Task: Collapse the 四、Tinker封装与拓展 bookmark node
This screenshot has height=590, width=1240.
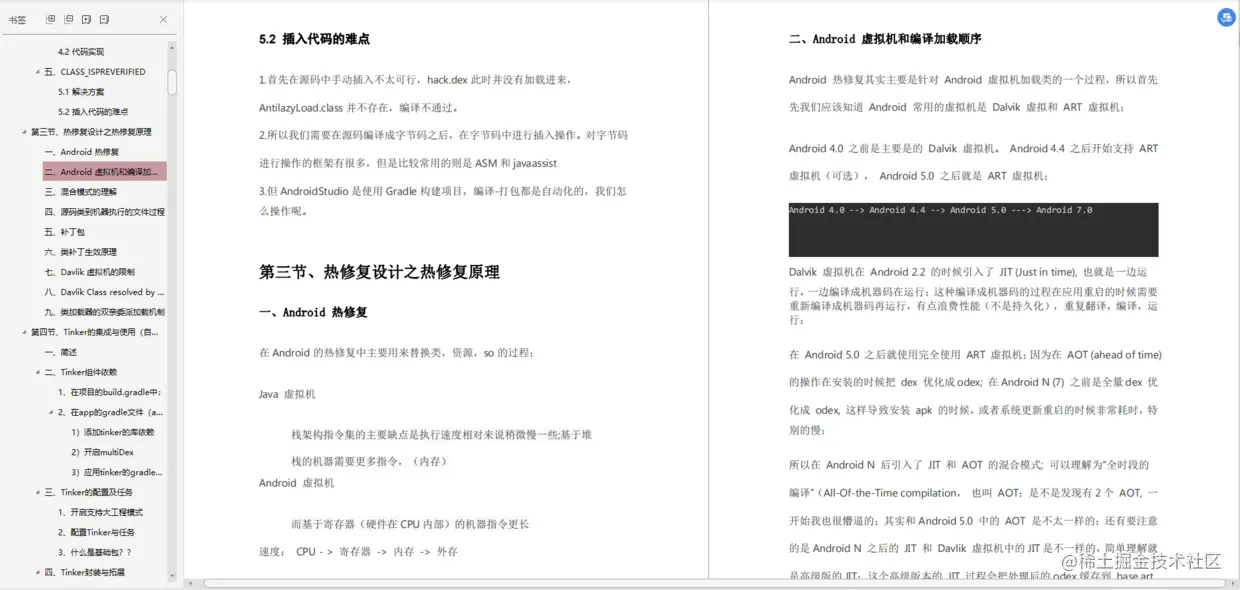Action: pyautogui.click(x=38, y=572)
